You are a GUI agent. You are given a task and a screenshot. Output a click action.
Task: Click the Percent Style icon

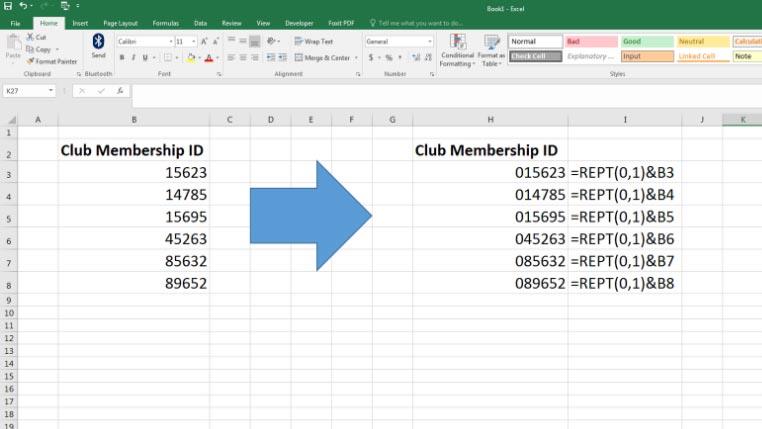pos(389,58)
